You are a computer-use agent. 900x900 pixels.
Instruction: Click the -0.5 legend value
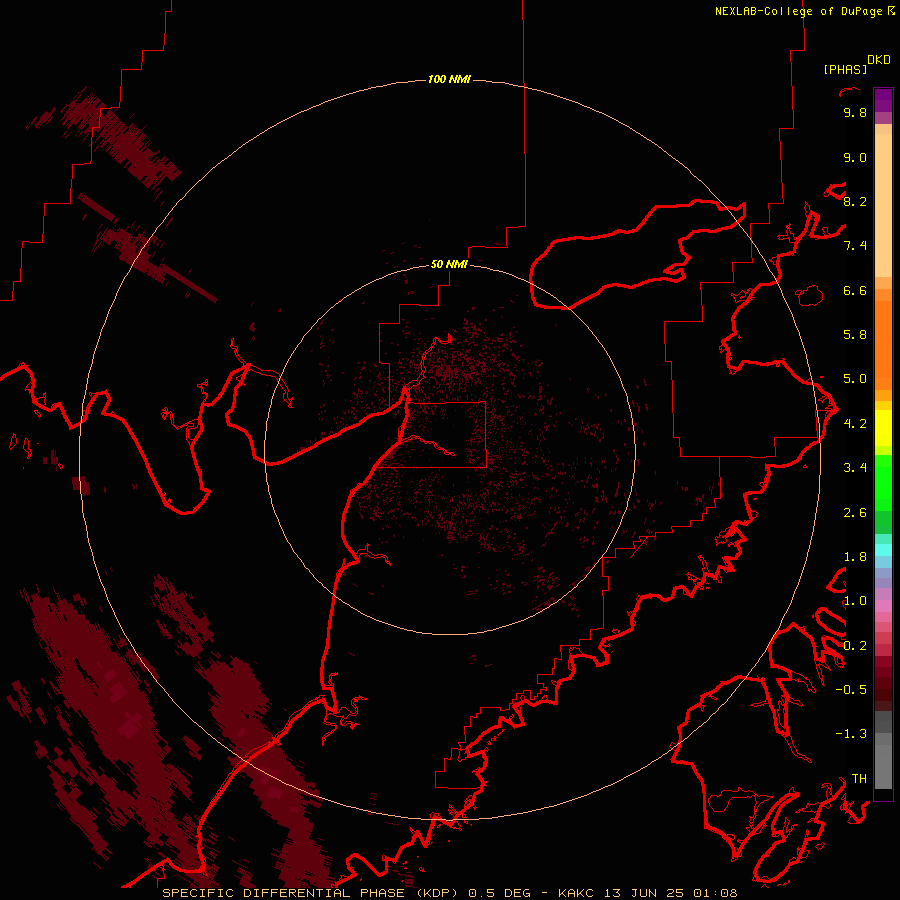(851, 690)
